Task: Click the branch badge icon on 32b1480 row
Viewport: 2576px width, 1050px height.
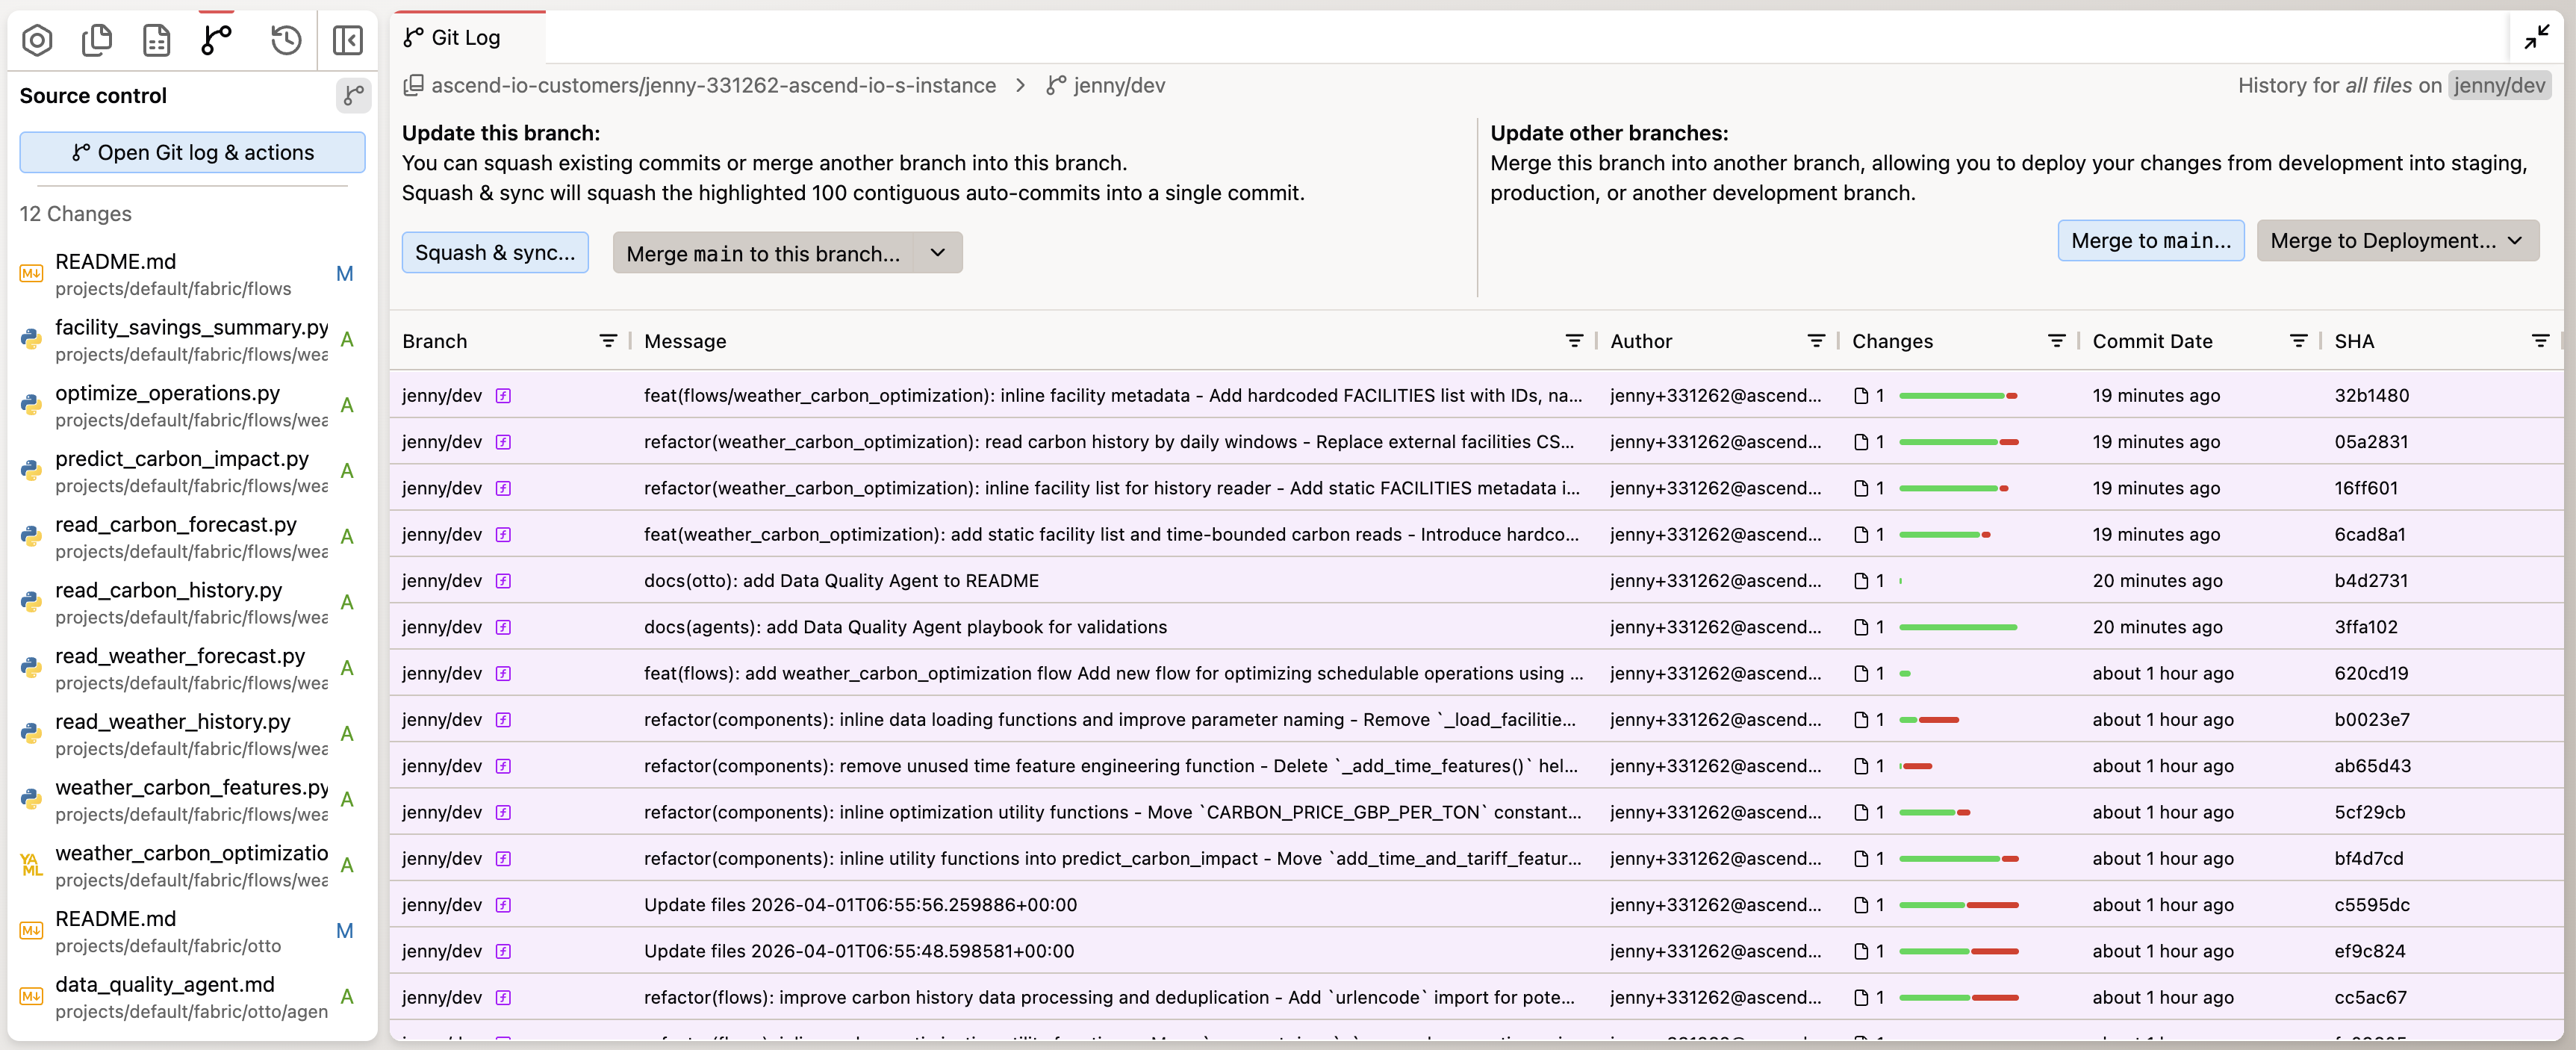Action: click(x=504, y=395)
